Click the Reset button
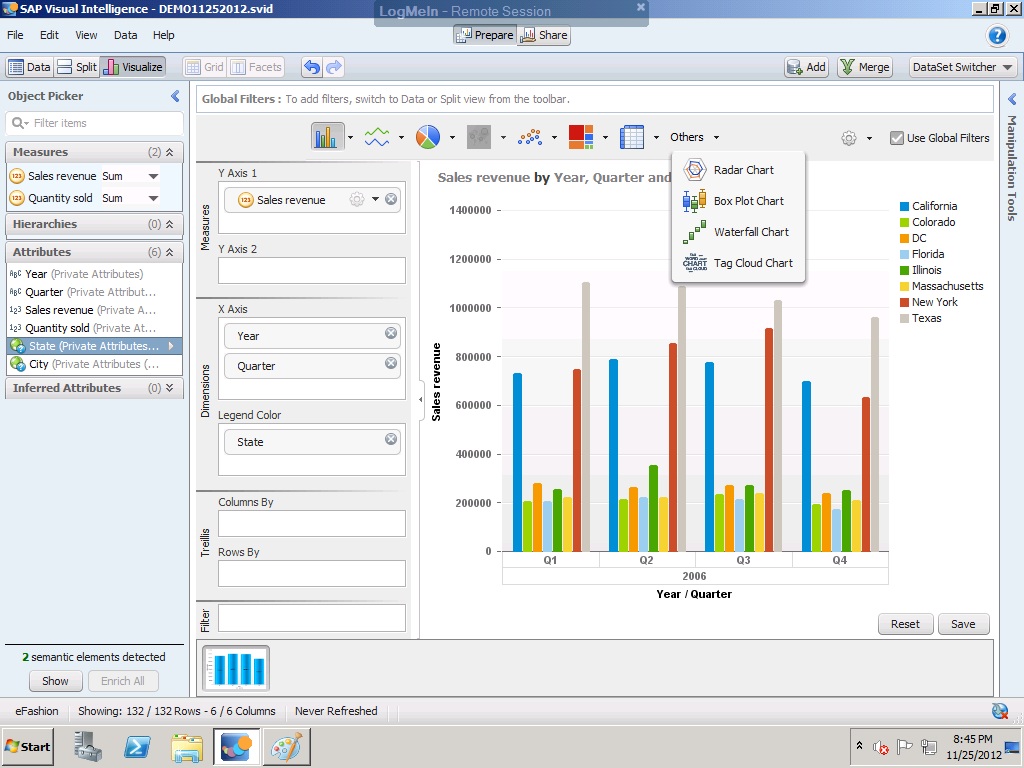Screen dimensions: 1024x768 click(905, 624)
